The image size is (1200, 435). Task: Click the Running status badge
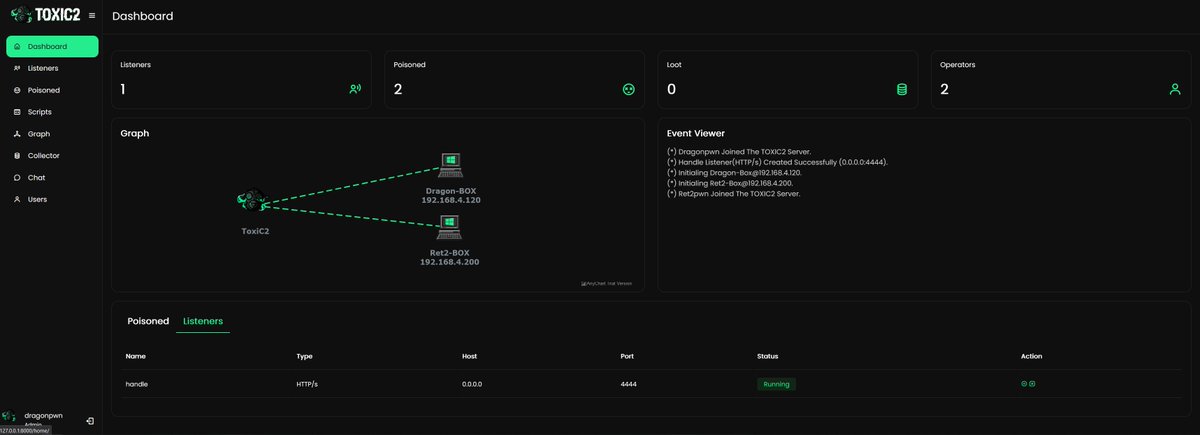[x=776, y=384]
